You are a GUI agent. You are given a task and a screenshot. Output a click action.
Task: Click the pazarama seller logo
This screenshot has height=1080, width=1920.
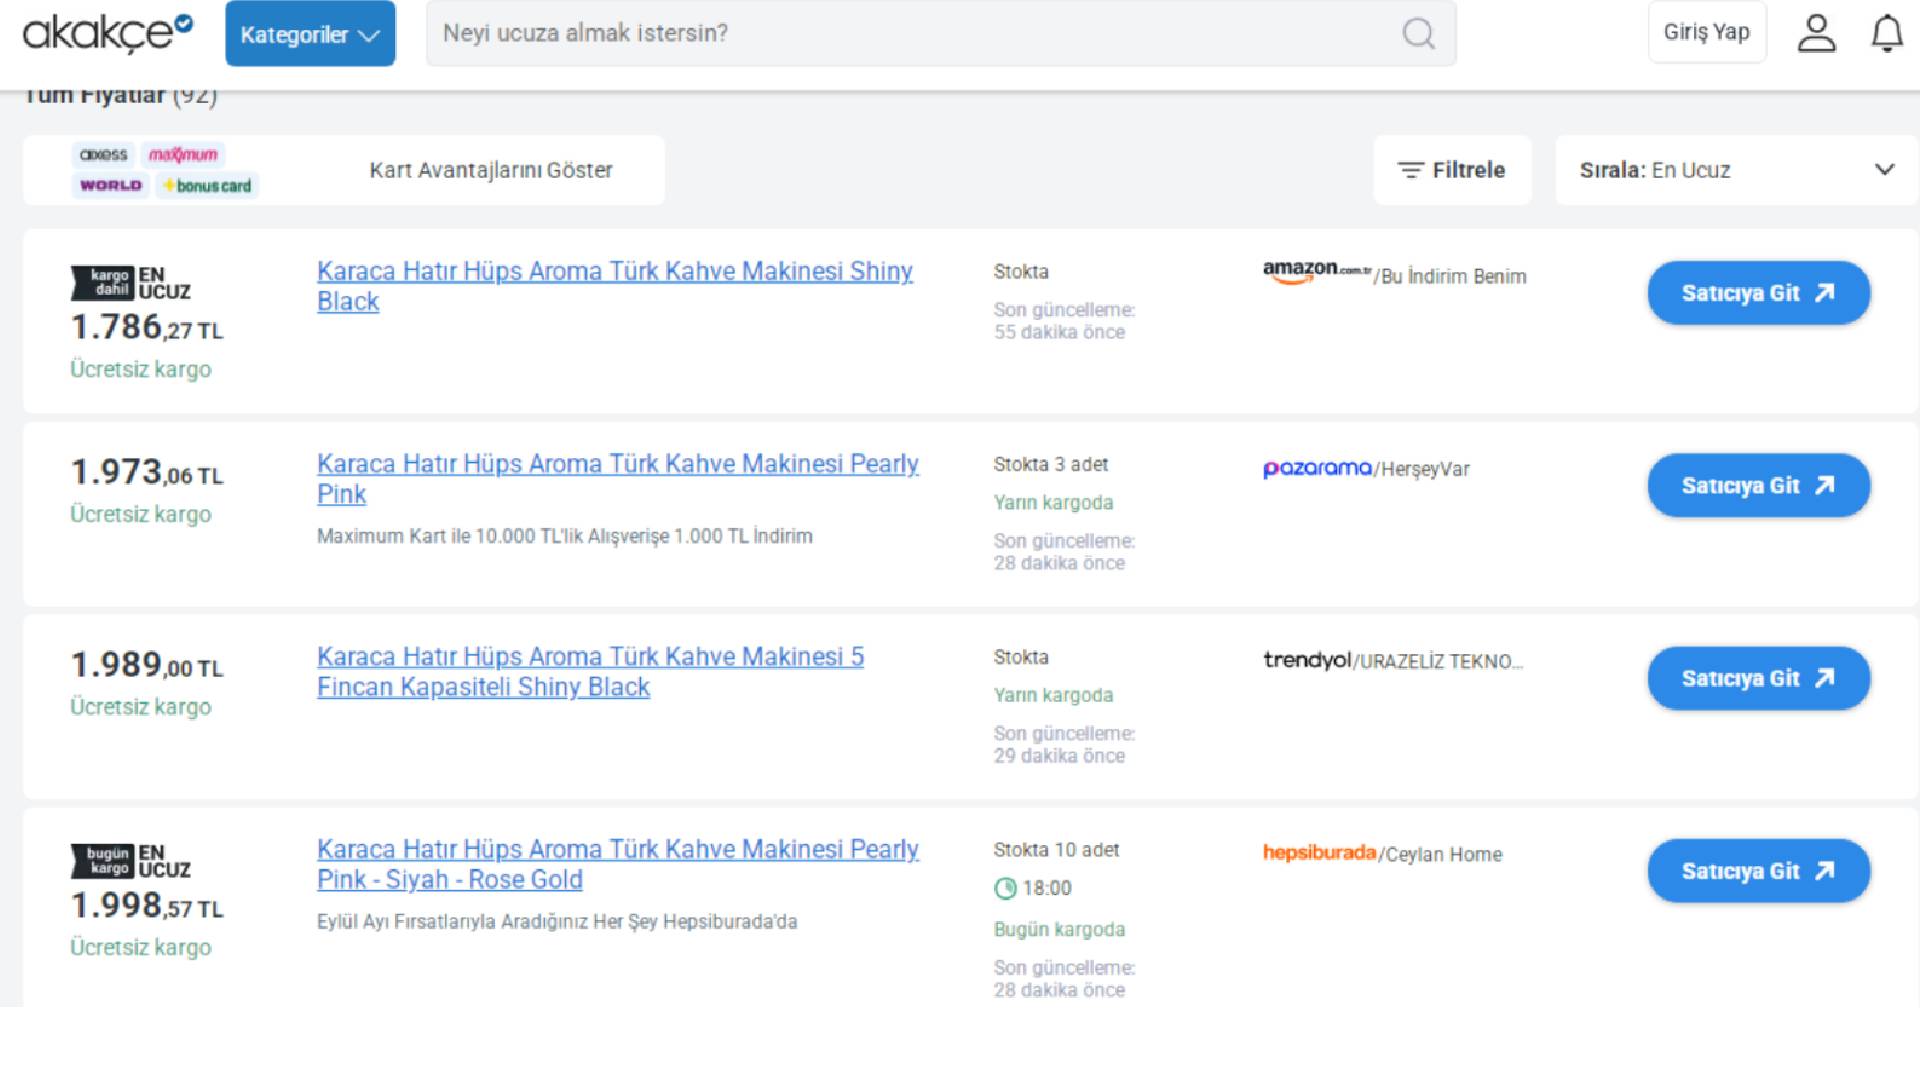pos(1317,468)
